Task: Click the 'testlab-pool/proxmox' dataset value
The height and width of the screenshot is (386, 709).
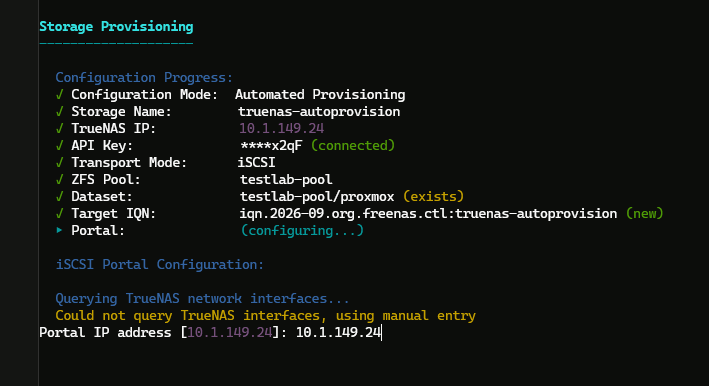Action: tap(317, 197)
